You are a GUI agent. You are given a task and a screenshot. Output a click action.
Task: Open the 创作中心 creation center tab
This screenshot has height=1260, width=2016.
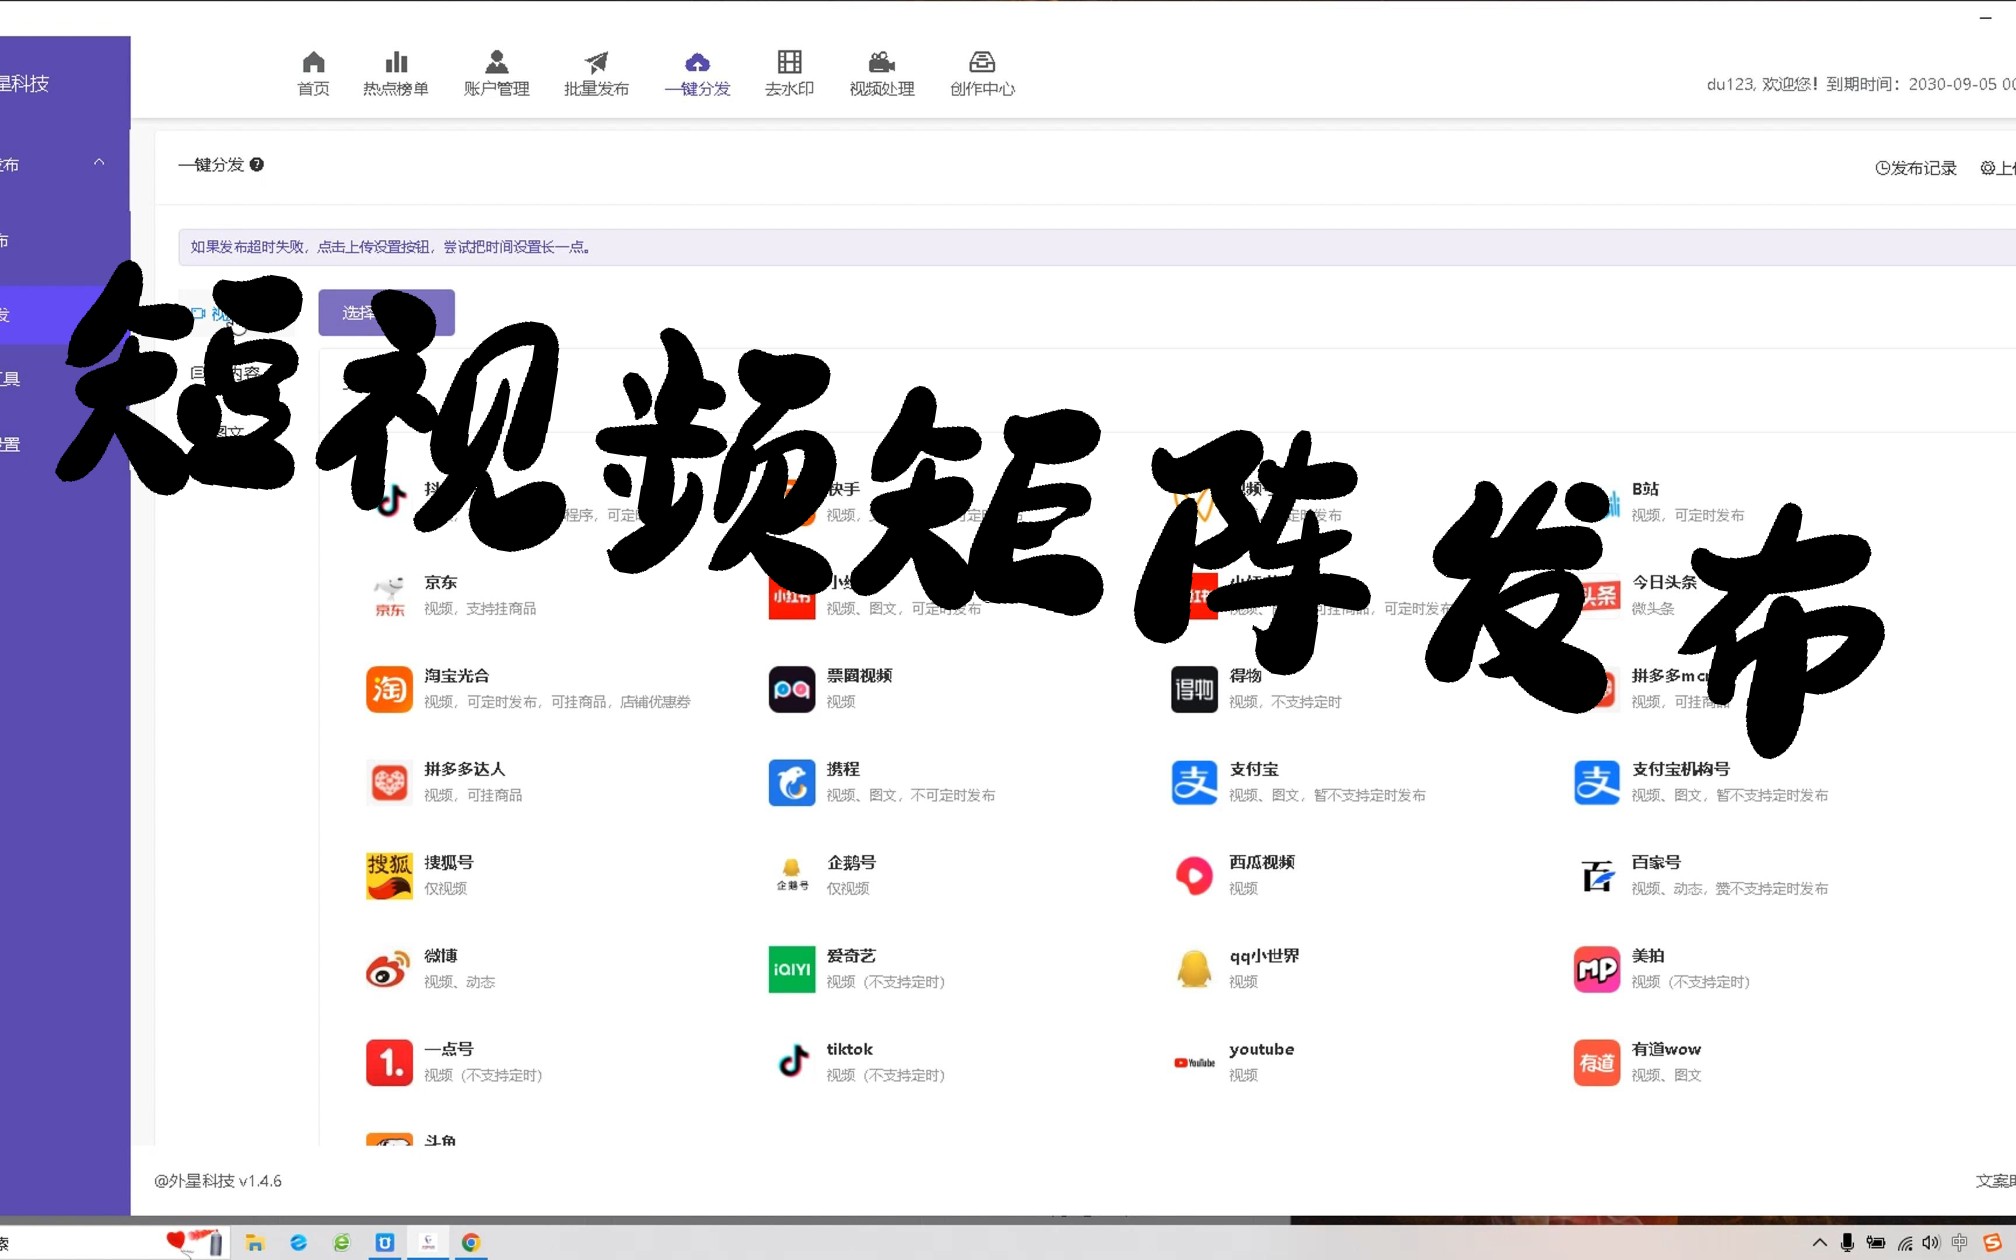coord(982,74)
